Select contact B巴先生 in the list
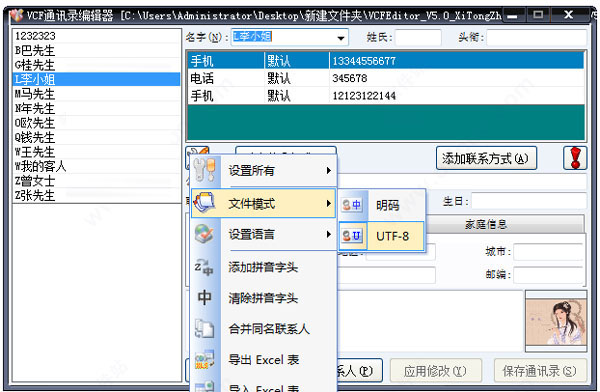 coord(96,50)
